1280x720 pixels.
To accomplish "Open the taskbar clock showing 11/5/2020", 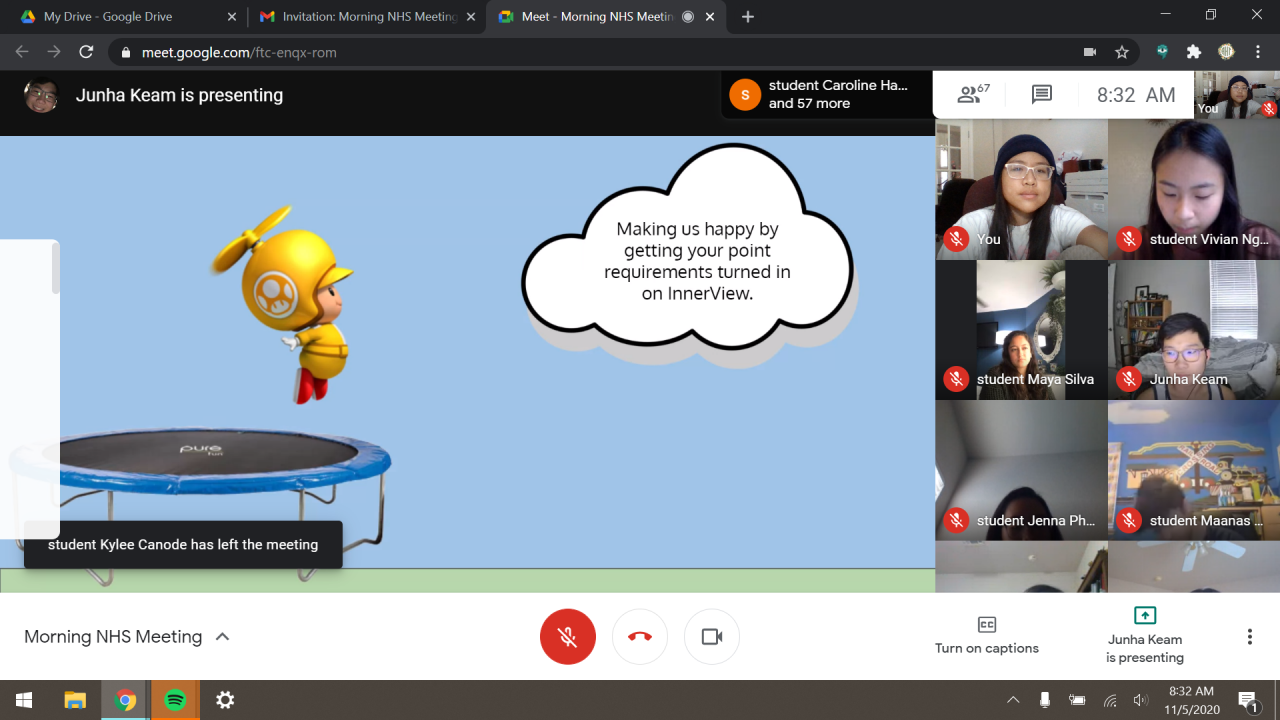I will [x=1191, y=700].
